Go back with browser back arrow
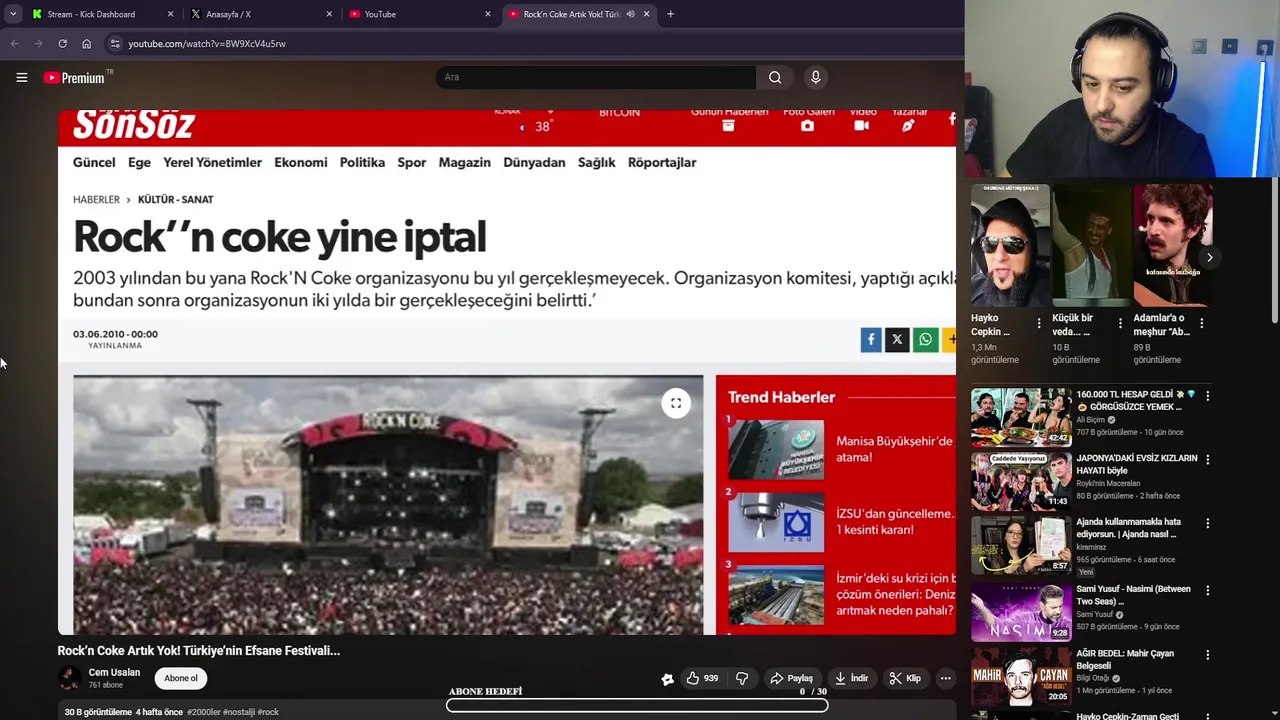Screen dimensions: 1280x720 pos(14,44)
